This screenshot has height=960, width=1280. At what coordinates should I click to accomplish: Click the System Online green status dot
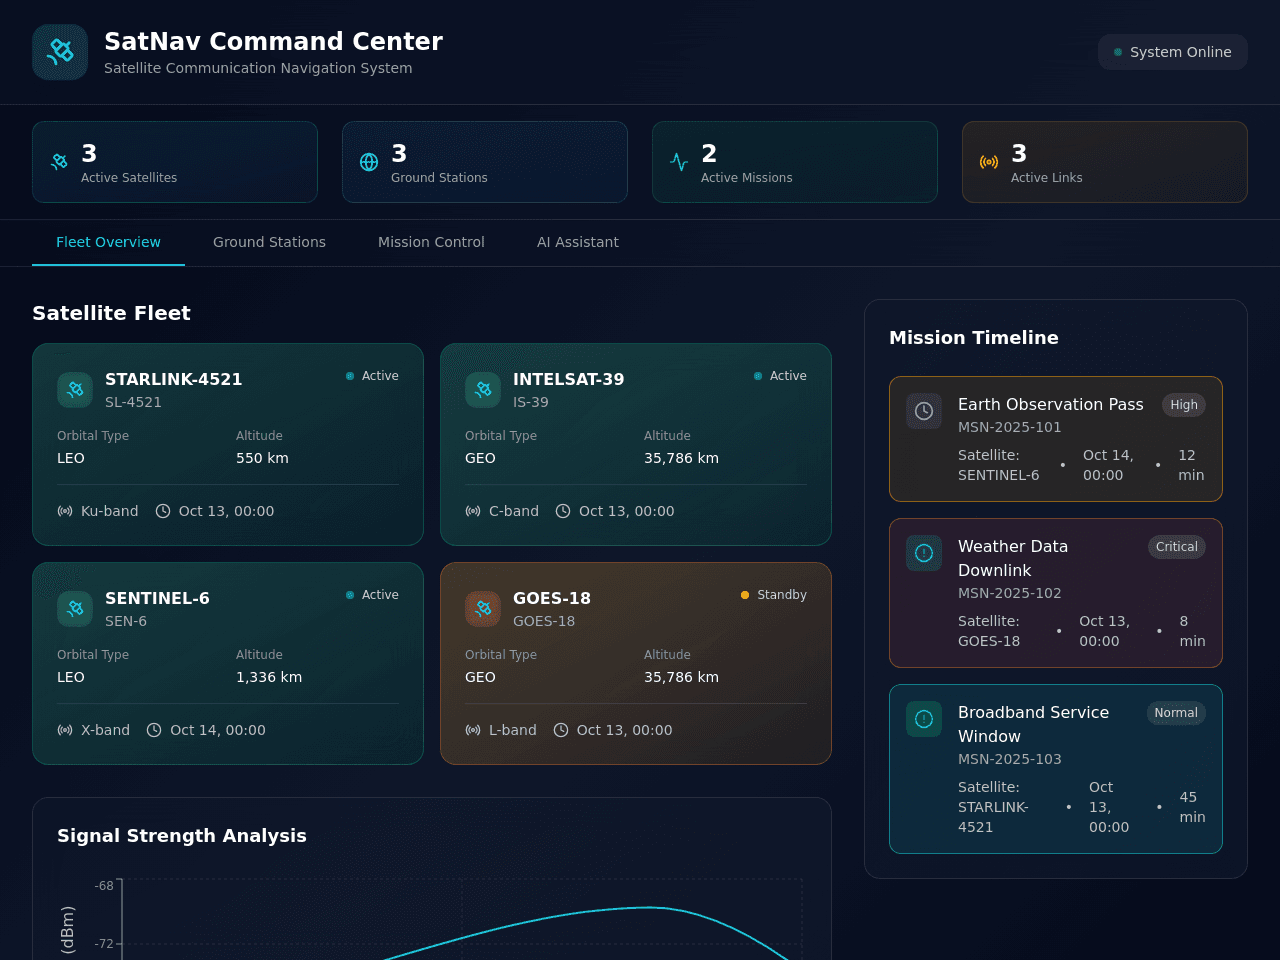[1118, 52]
